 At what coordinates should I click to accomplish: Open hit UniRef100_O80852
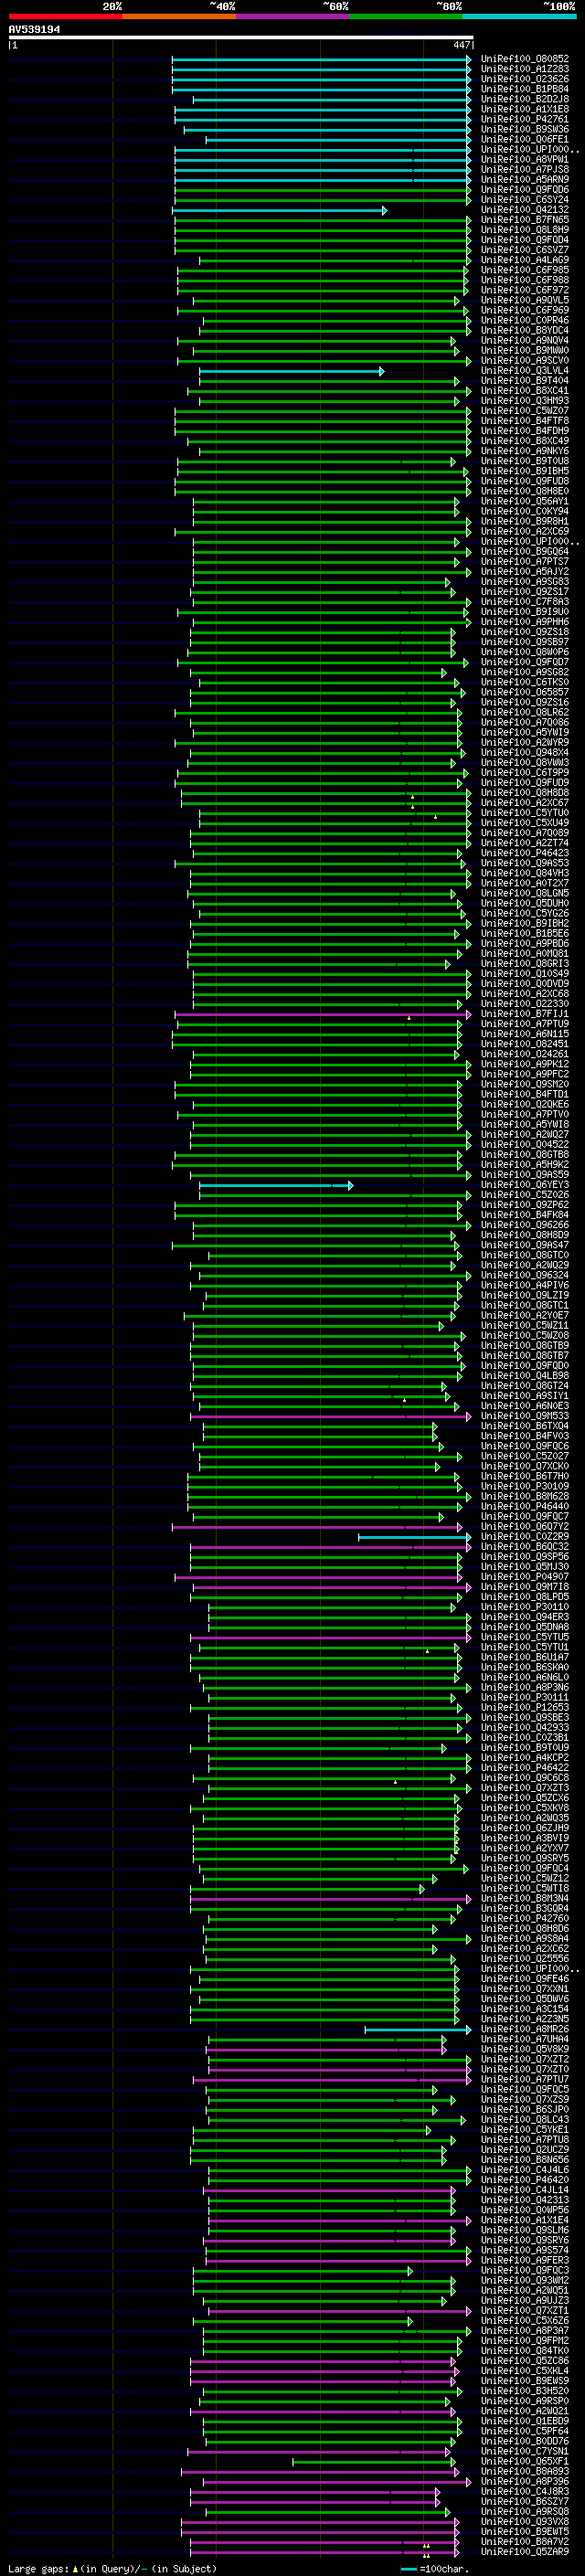click(525, 59)
